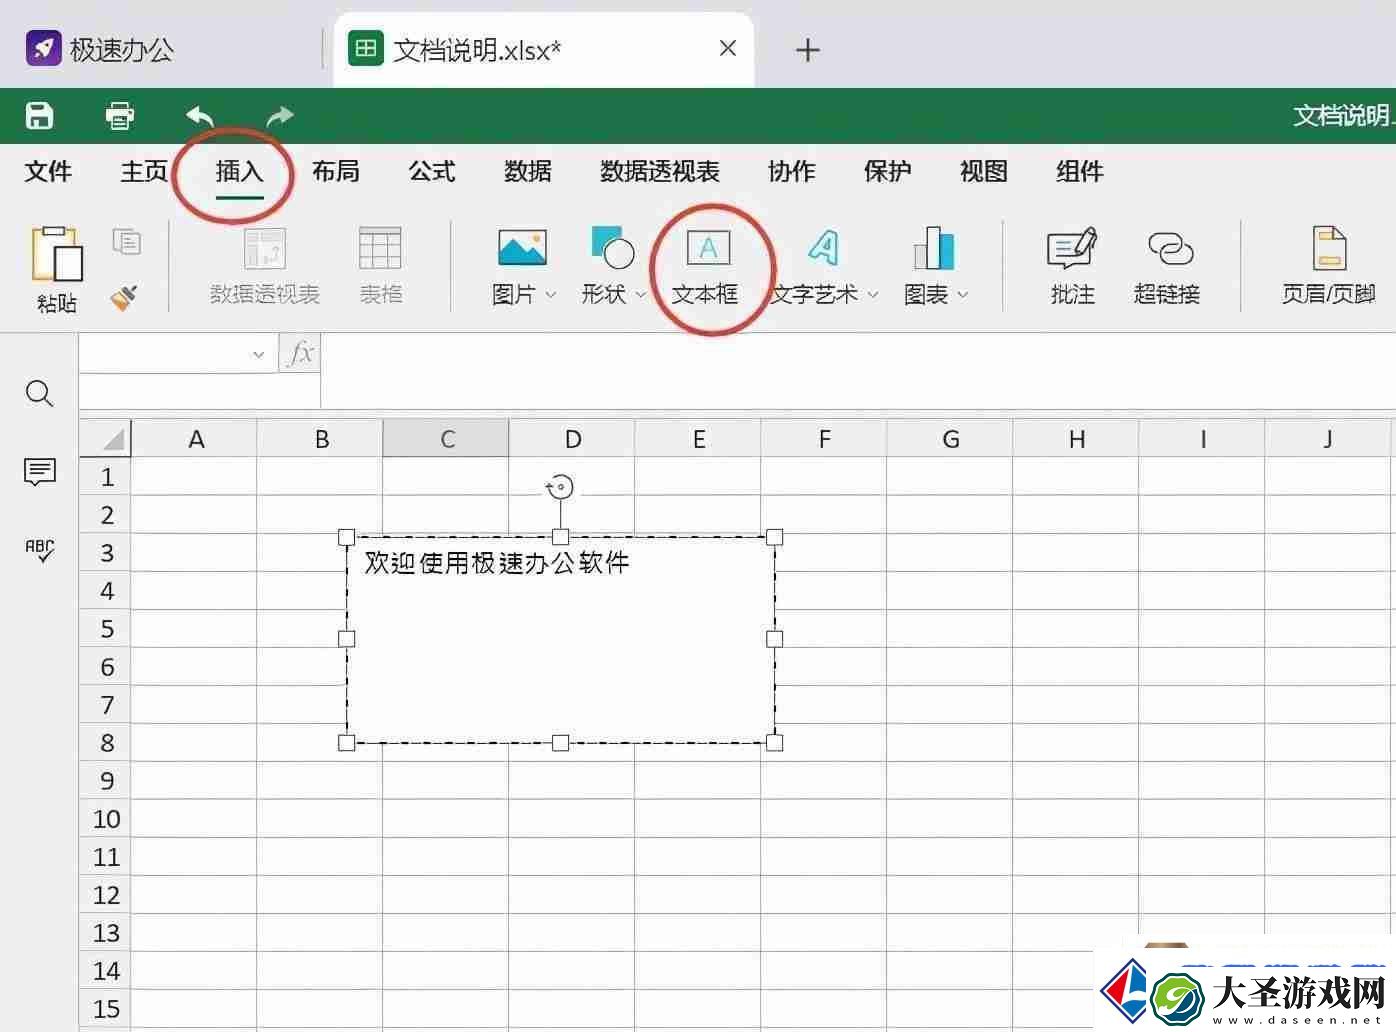Expand the 图表 dropdown arrow

tap(963, 295)
